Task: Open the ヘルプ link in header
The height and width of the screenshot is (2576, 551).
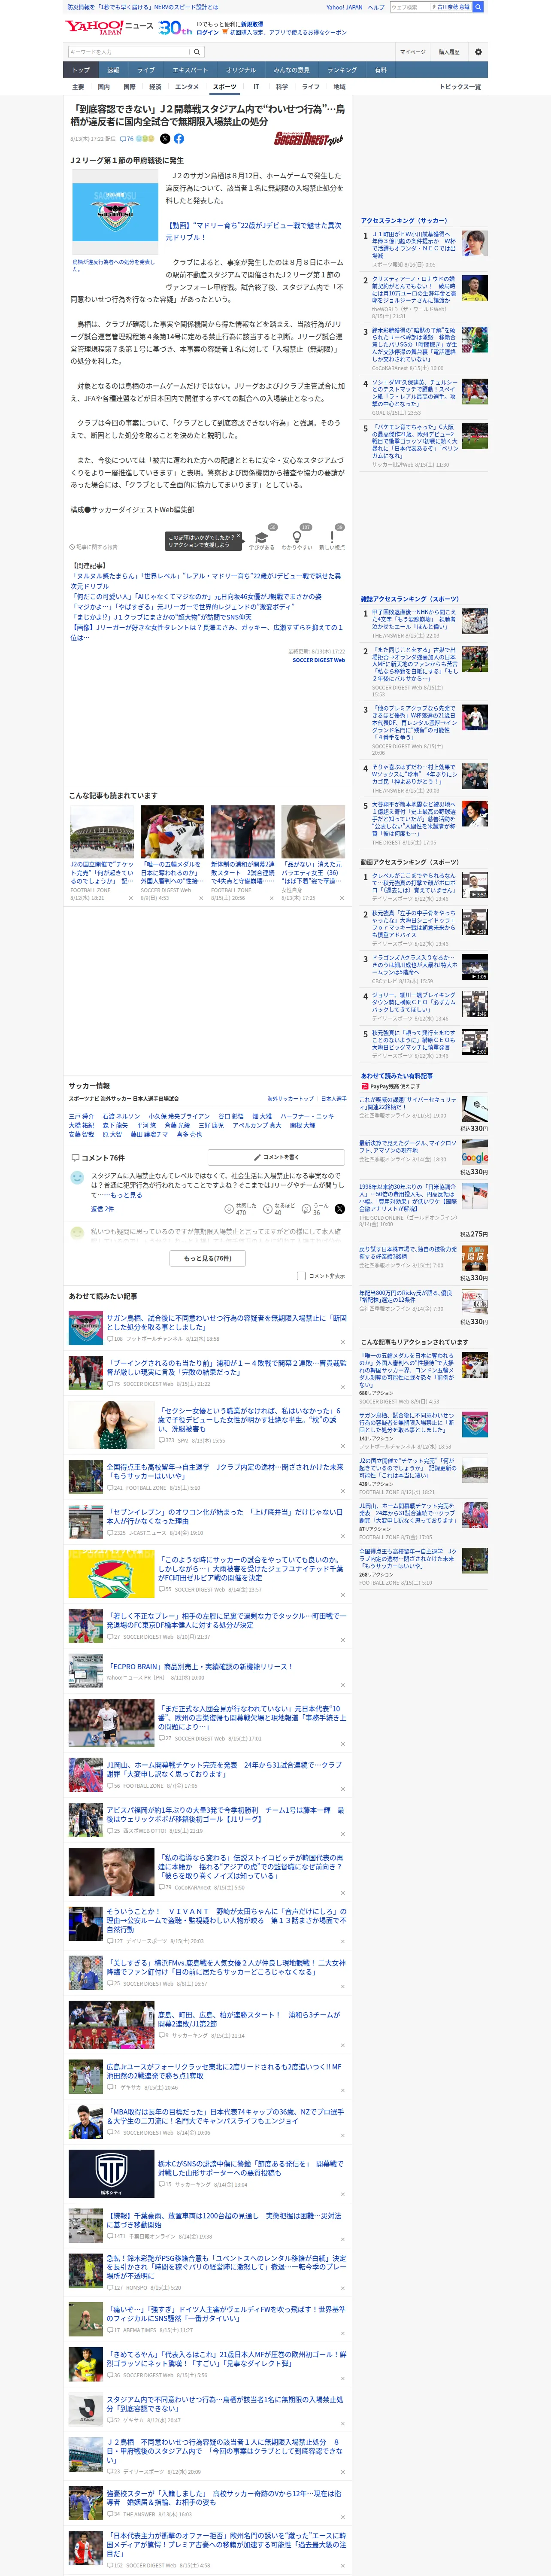Action: click(376, 7)
